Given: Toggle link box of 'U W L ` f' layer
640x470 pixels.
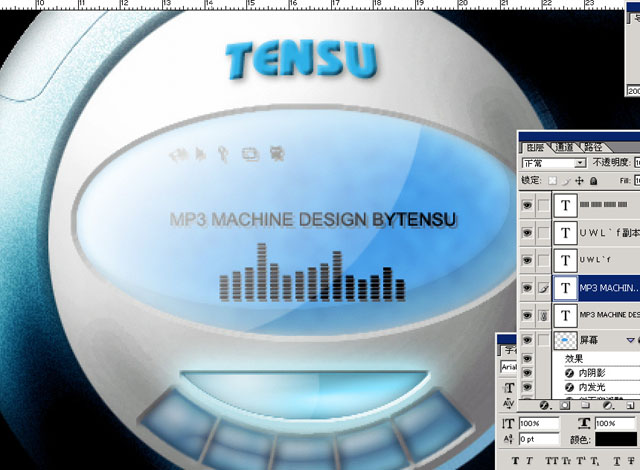Looking at the screenshot, I should pos(543,260).
